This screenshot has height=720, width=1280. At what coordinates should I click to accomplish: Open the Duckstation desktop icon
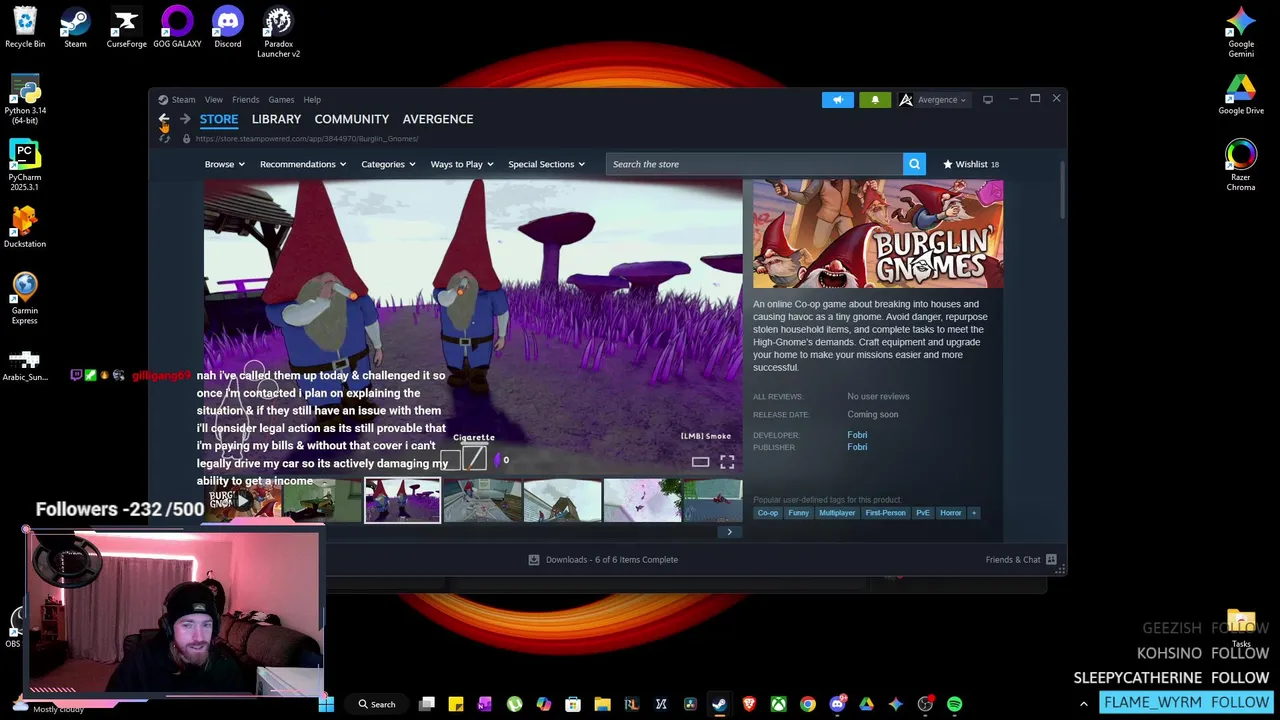coord(25,227)
